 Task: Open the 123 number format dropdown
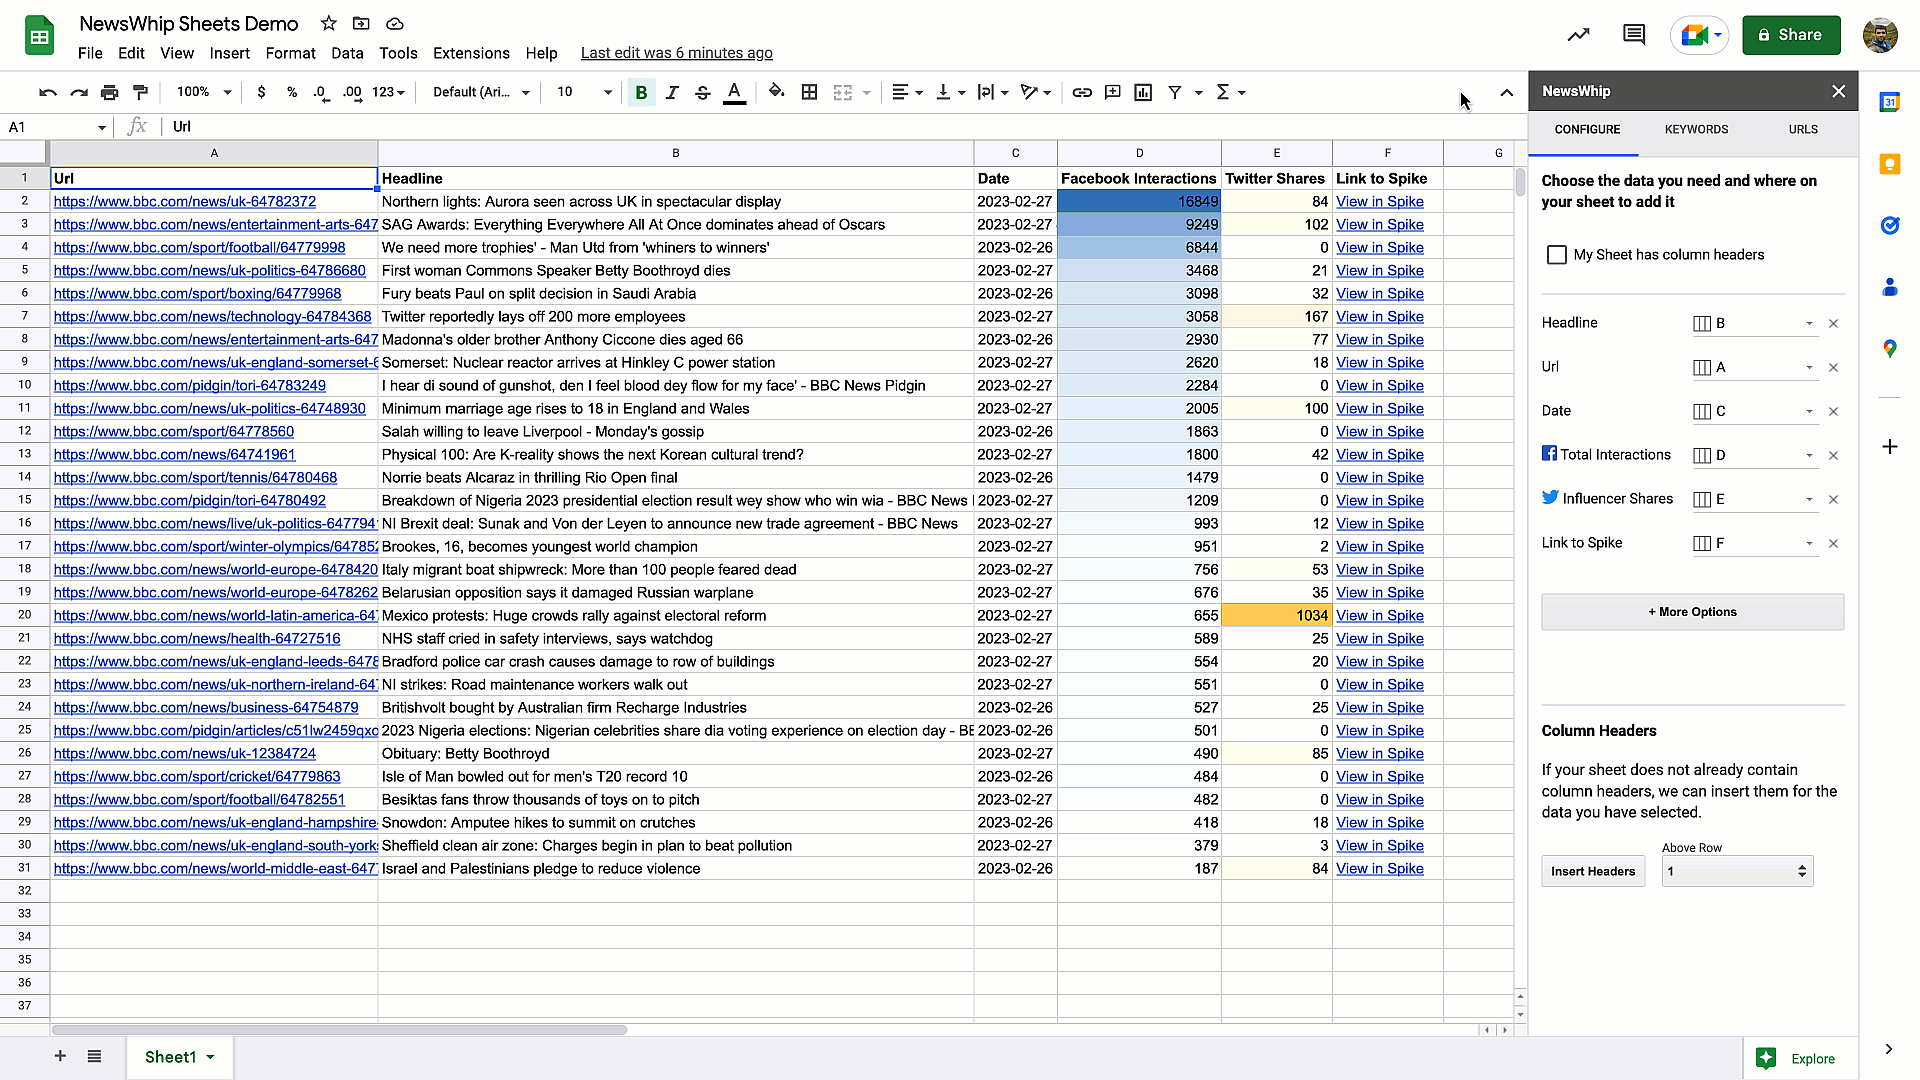point(388,92)
